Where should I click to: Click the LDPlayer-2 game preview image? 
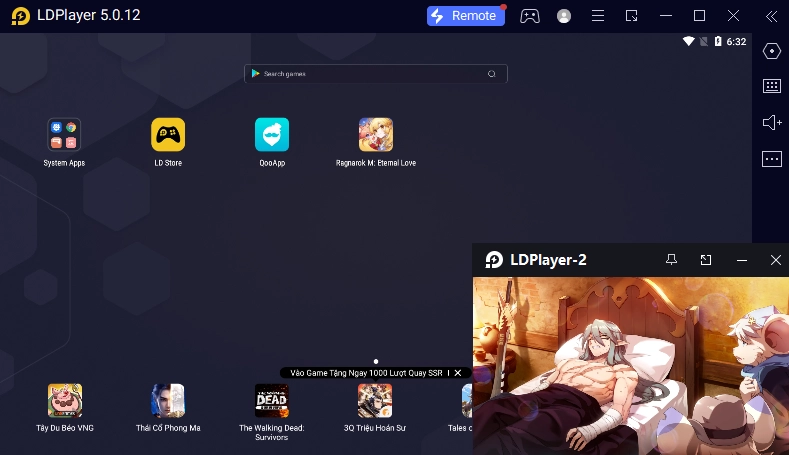630,366
